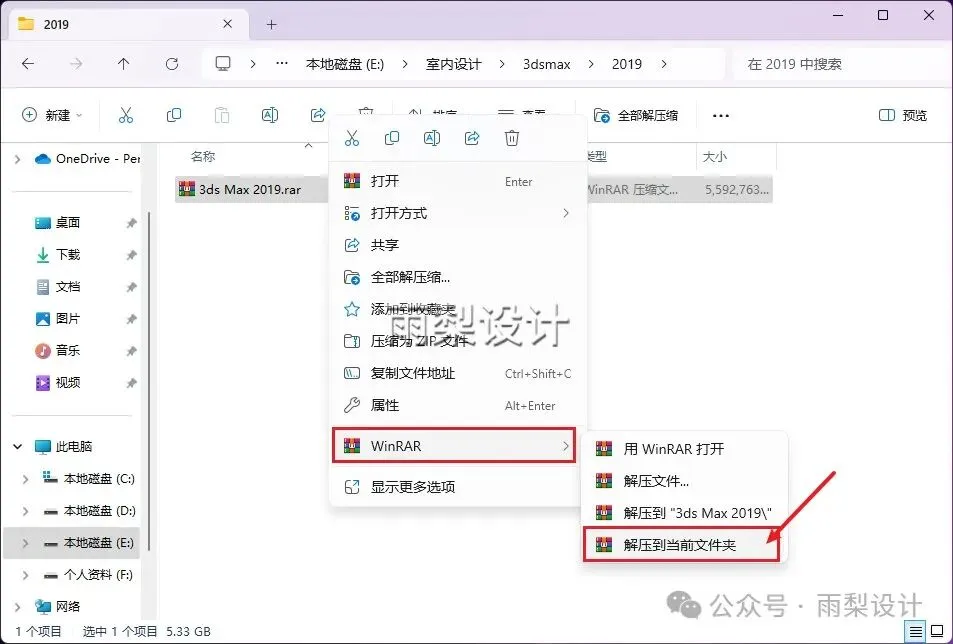
Task: Click the Copy icon in the explorer toolbar
Action: click(x=174, y=115)
